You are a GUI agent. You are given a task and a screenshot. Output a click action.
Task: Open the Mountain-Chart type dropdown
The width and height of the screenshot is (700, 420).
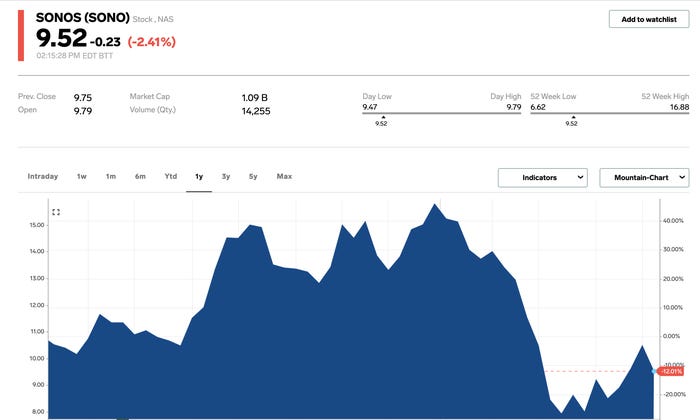[x=644, y=178]
